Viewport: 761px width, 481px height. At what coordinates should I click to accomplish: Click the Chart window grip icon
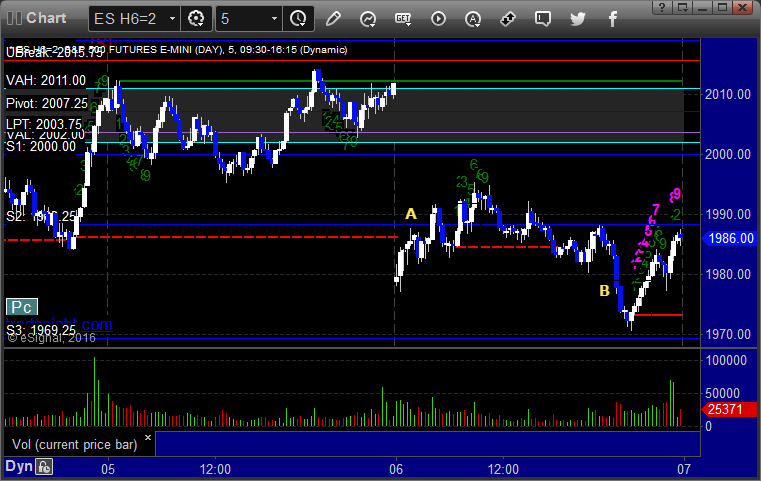(15, 18)
